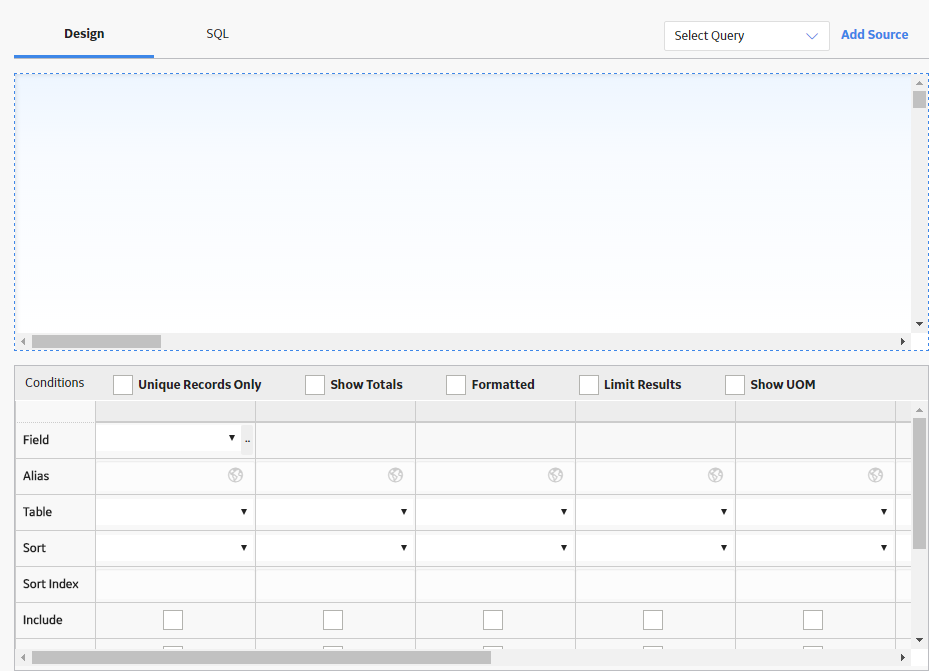Click the Include row label
The width and height of the screenshot is (929, 671).
tap(43, 621)
